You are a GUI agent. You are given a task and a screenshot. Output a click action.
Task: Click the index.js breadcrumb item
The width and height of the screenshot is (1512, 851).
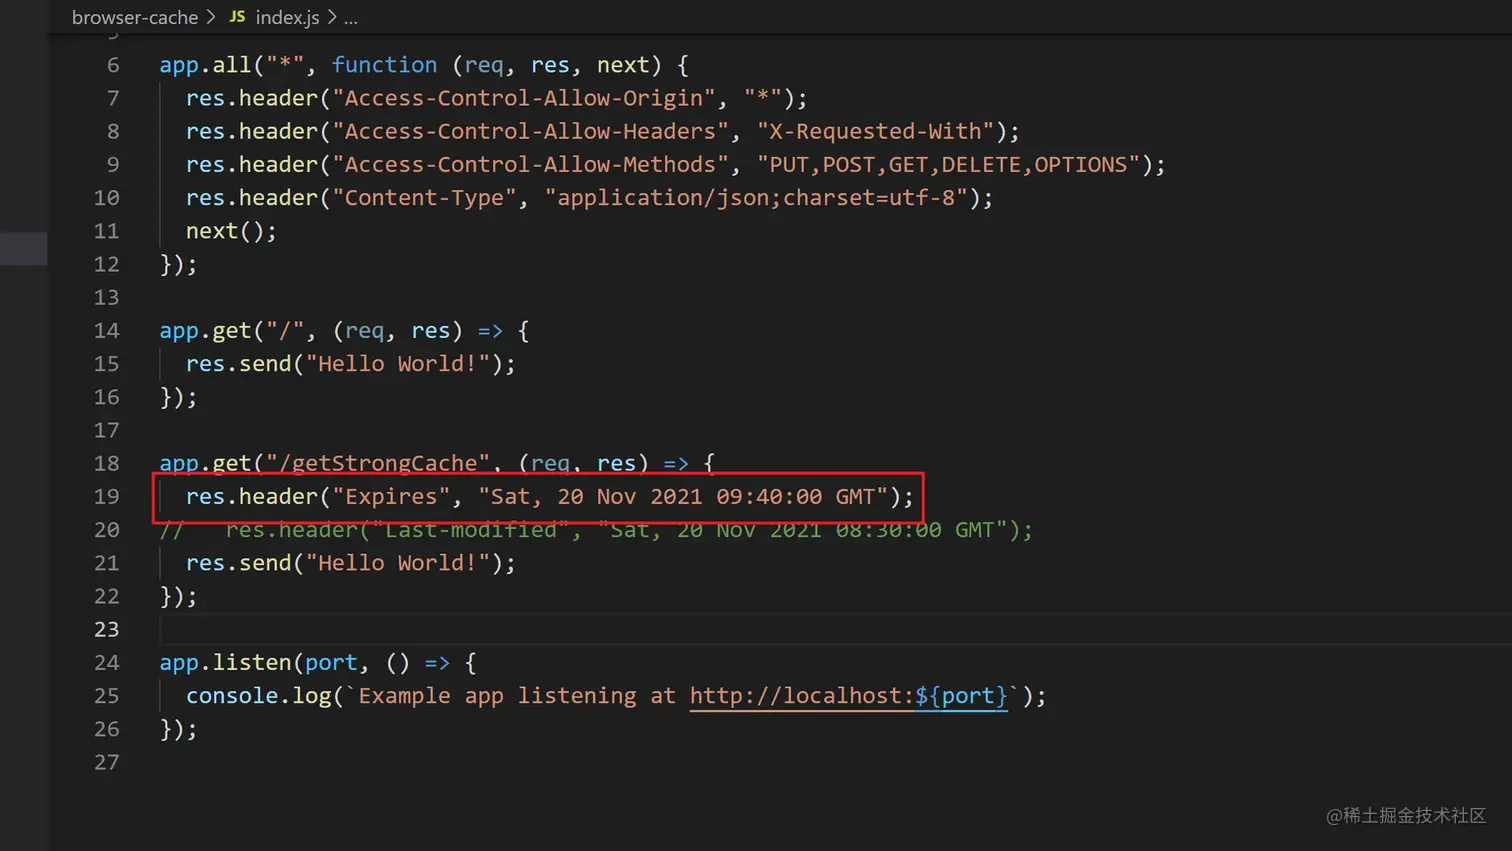tap(287, 17)
